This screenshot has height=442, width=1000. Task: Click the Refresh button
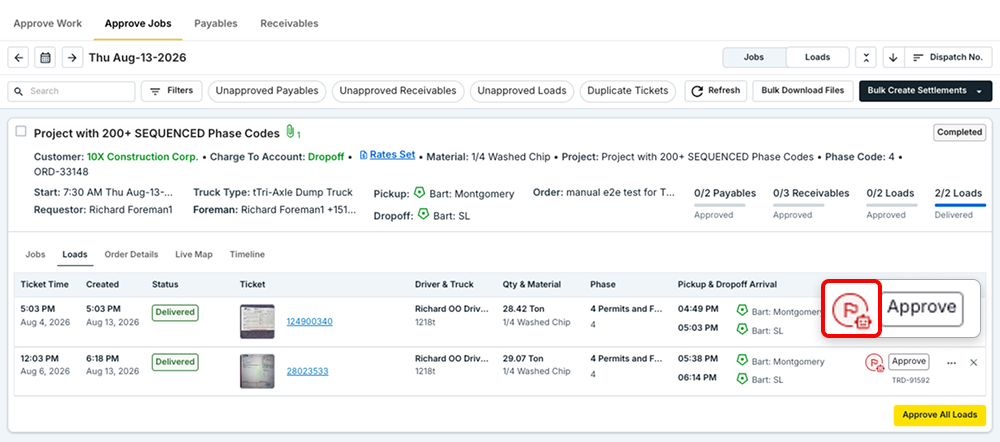716,91
